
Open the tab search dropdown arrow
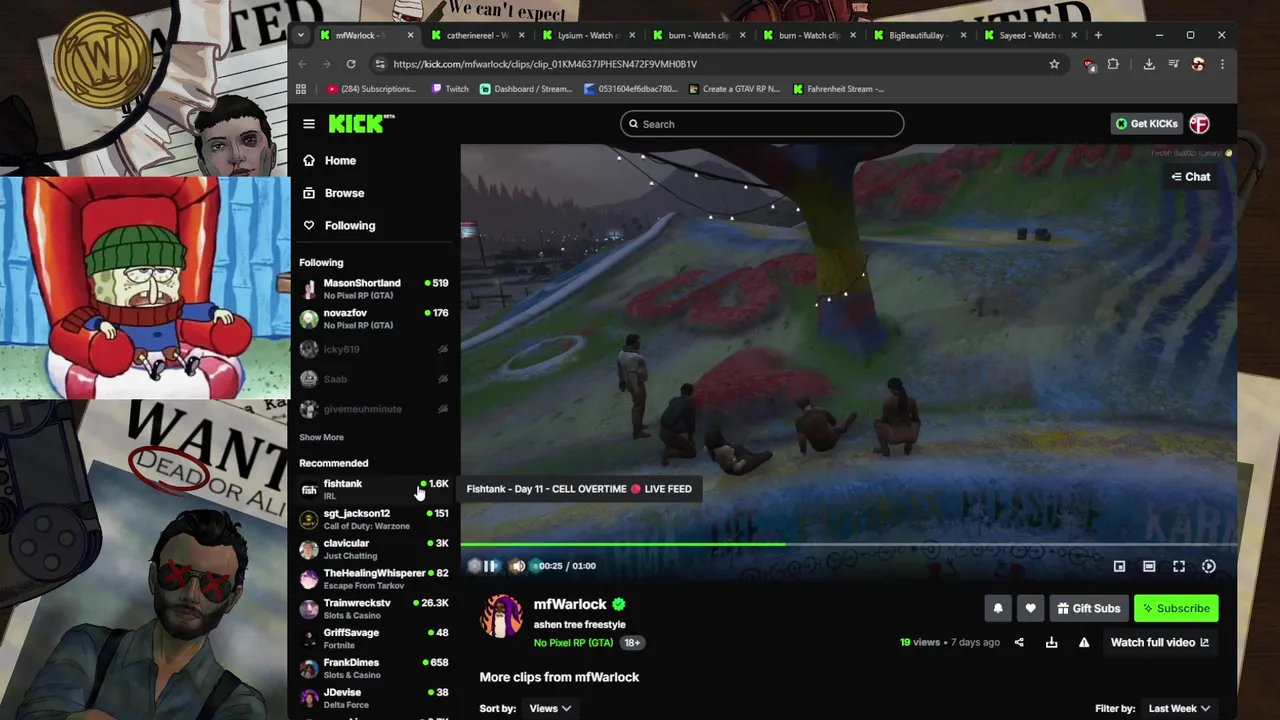pyautogui.click(x=300, y=35)
